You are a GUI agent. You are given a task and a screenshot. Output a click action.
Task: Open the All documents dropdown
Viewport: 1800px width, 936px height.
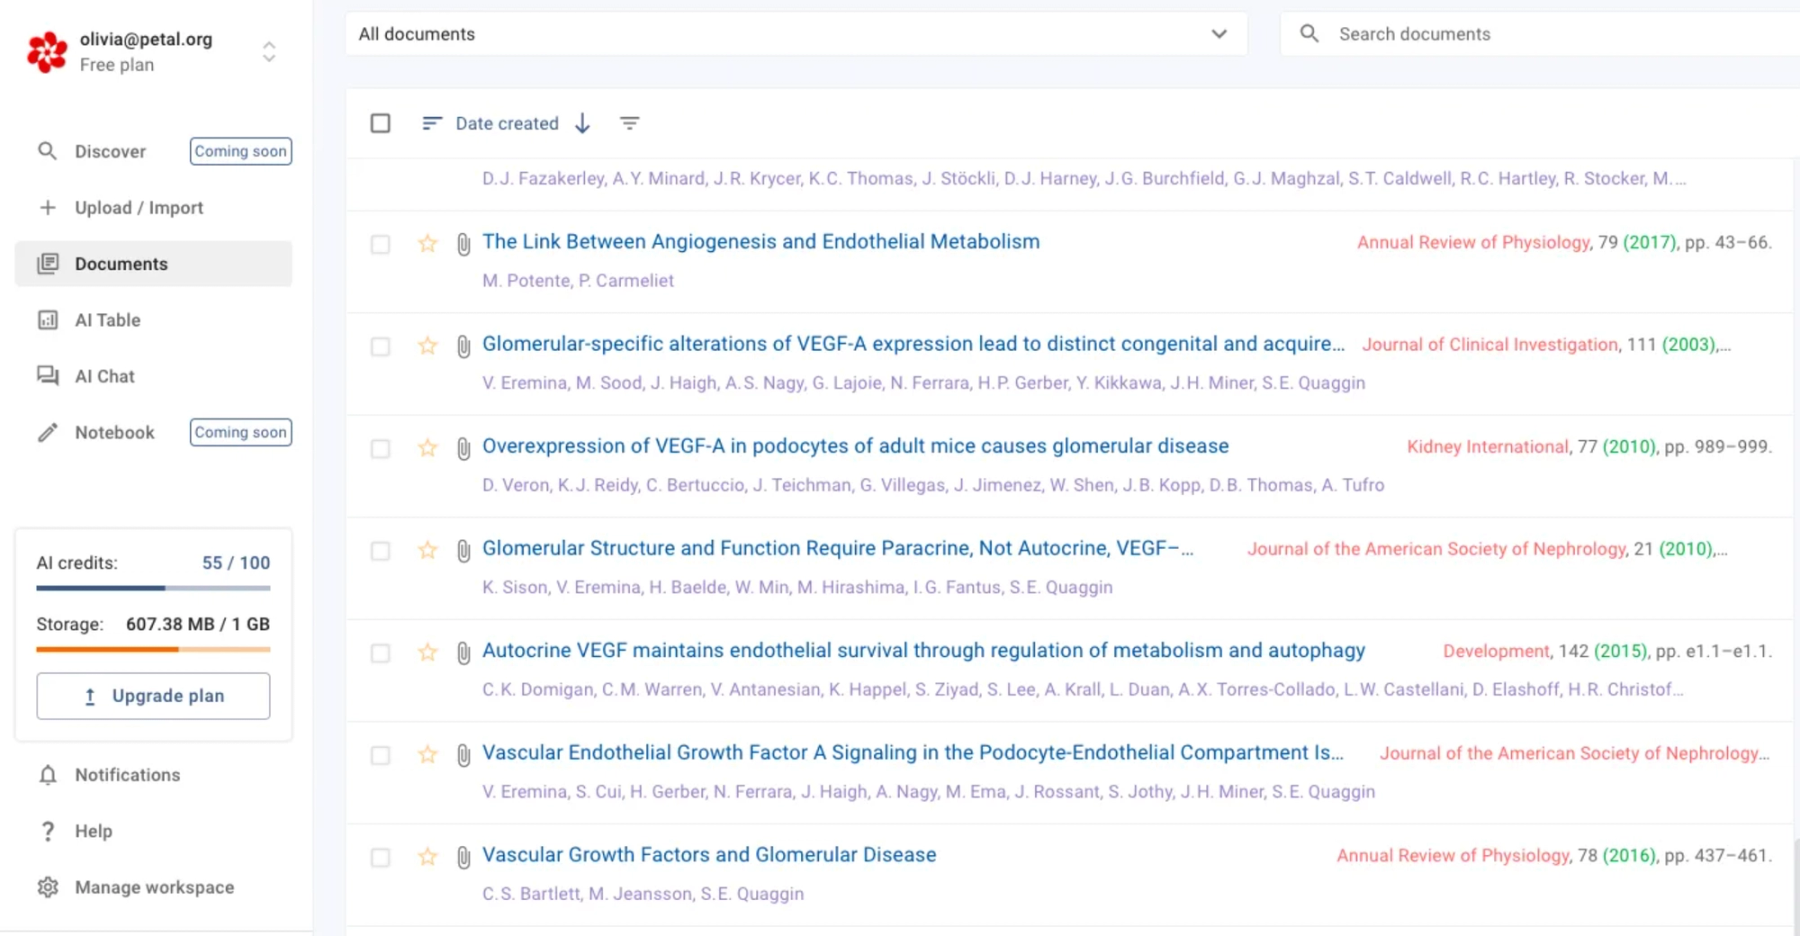pos(796,34)
